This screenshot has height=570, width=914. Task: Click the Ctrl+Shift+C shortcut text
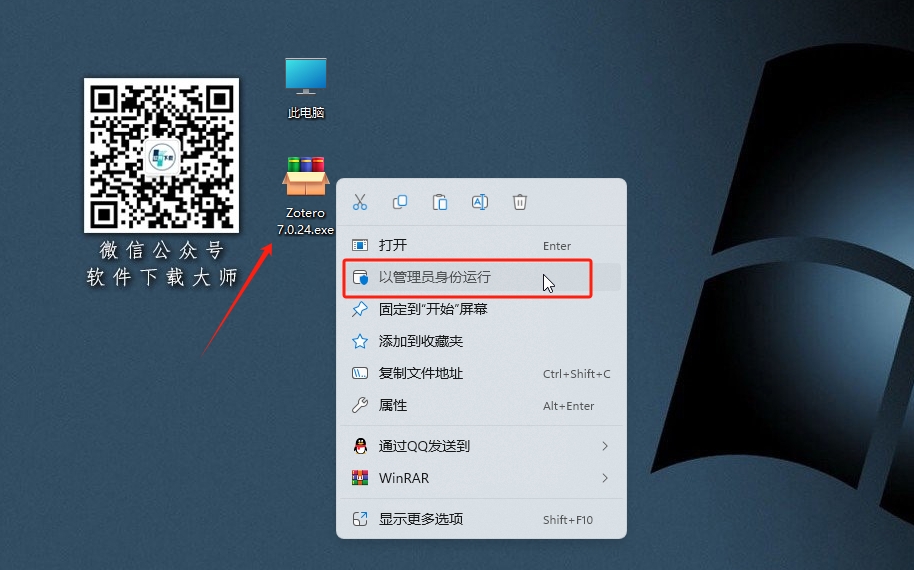tap(576, 374)
